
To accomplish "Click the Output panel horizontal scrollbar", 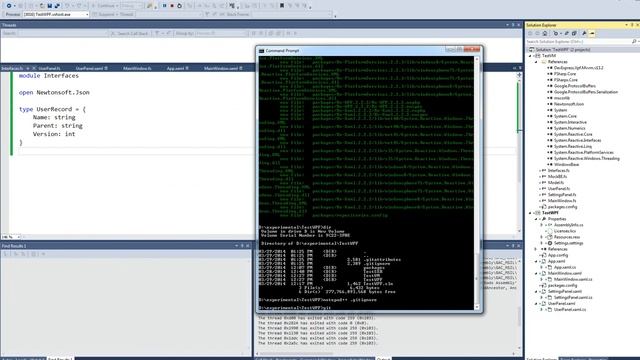I will coord(386,353).
